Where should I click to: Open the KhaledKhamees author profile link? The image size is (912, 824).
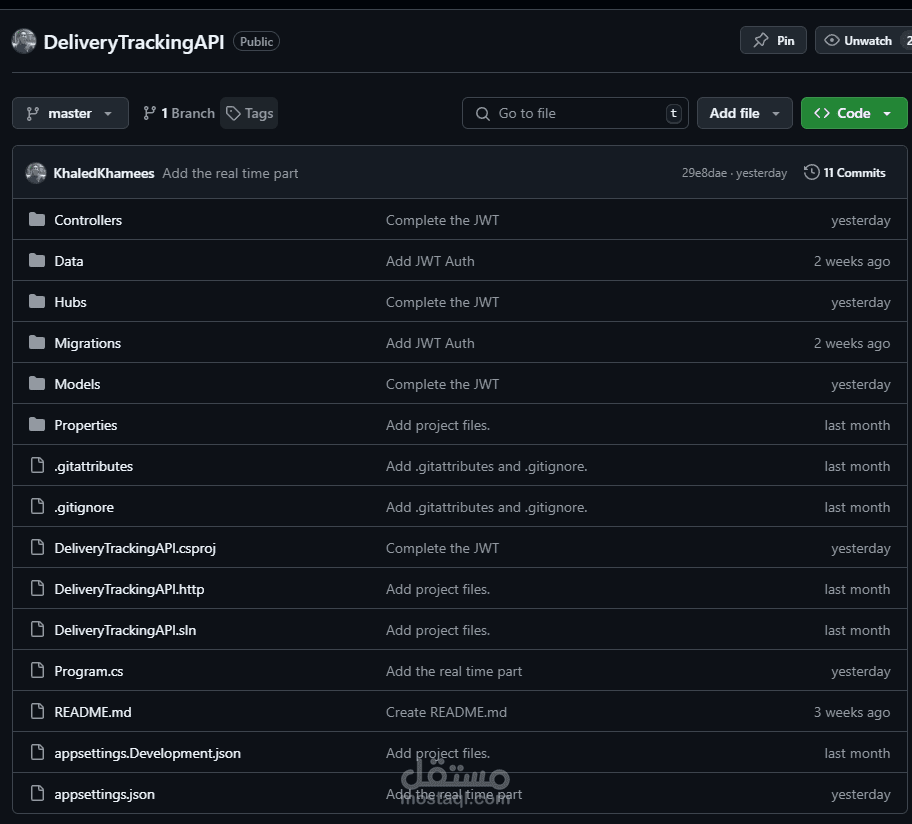point(104,173)
